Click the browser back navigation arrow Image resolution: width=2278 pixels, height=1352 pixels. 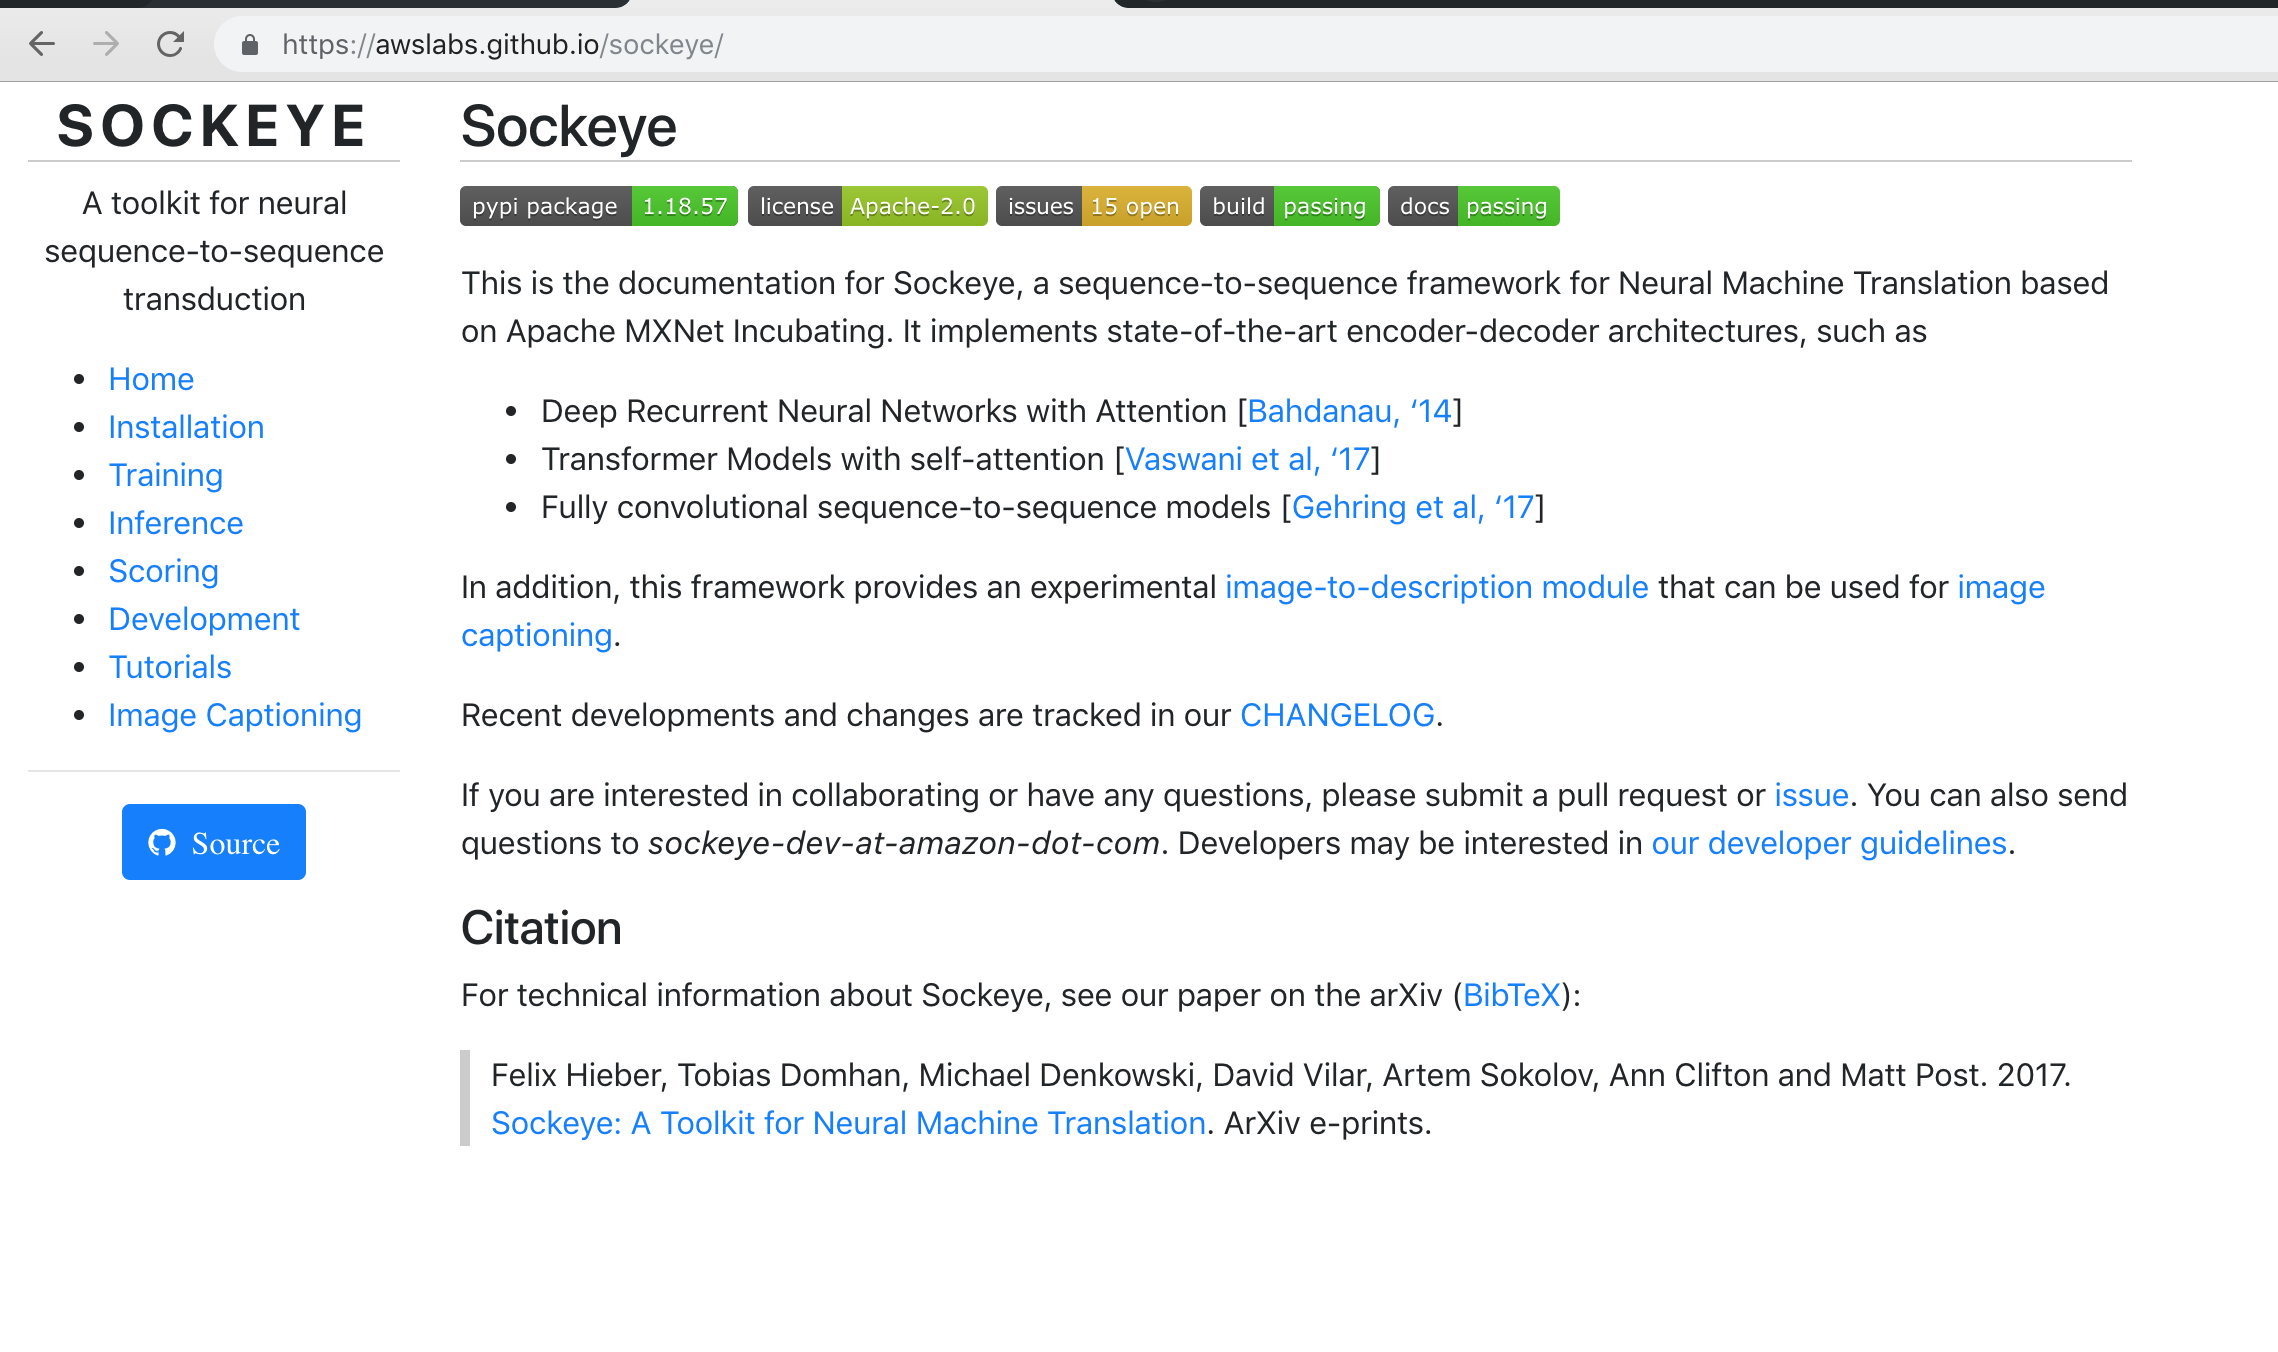[41, 44]
